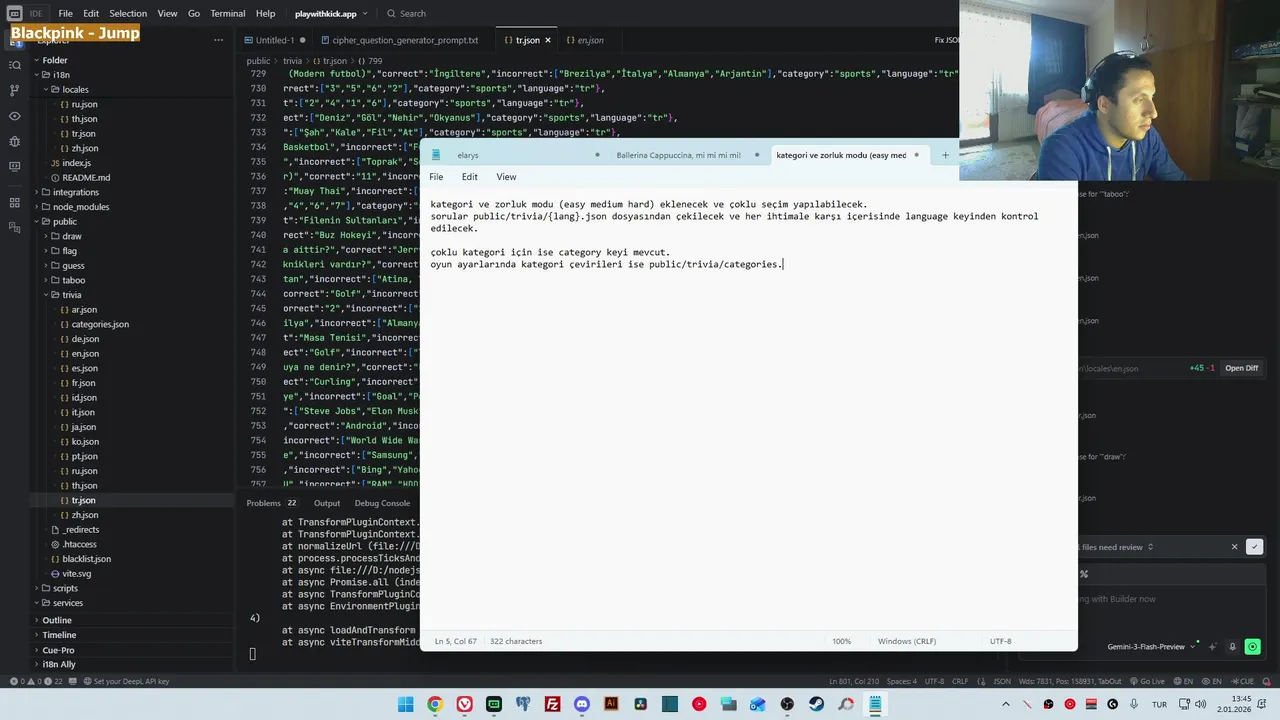1280x720 pixels.
Task: Open the Vivaldi browser from the taskbar
Action: pyautogui.click(x=464, y=704)
